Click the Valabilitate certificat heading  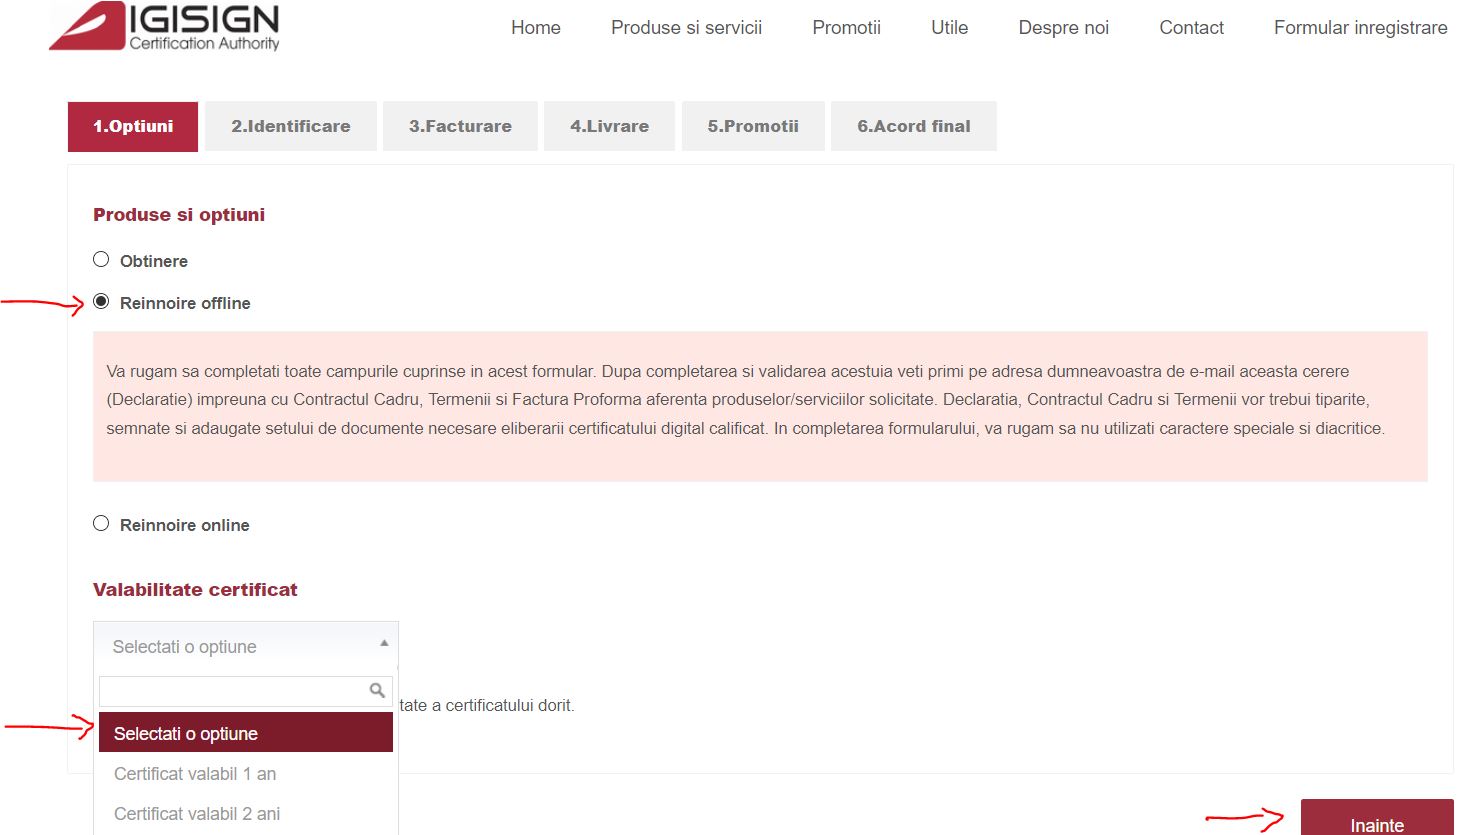195,590
